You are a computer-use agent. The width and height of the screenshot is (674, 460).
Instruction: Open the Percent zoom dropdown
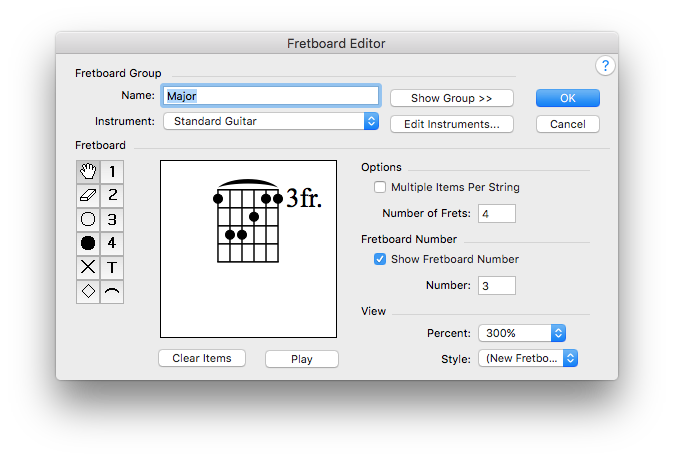tap(522, 333)
